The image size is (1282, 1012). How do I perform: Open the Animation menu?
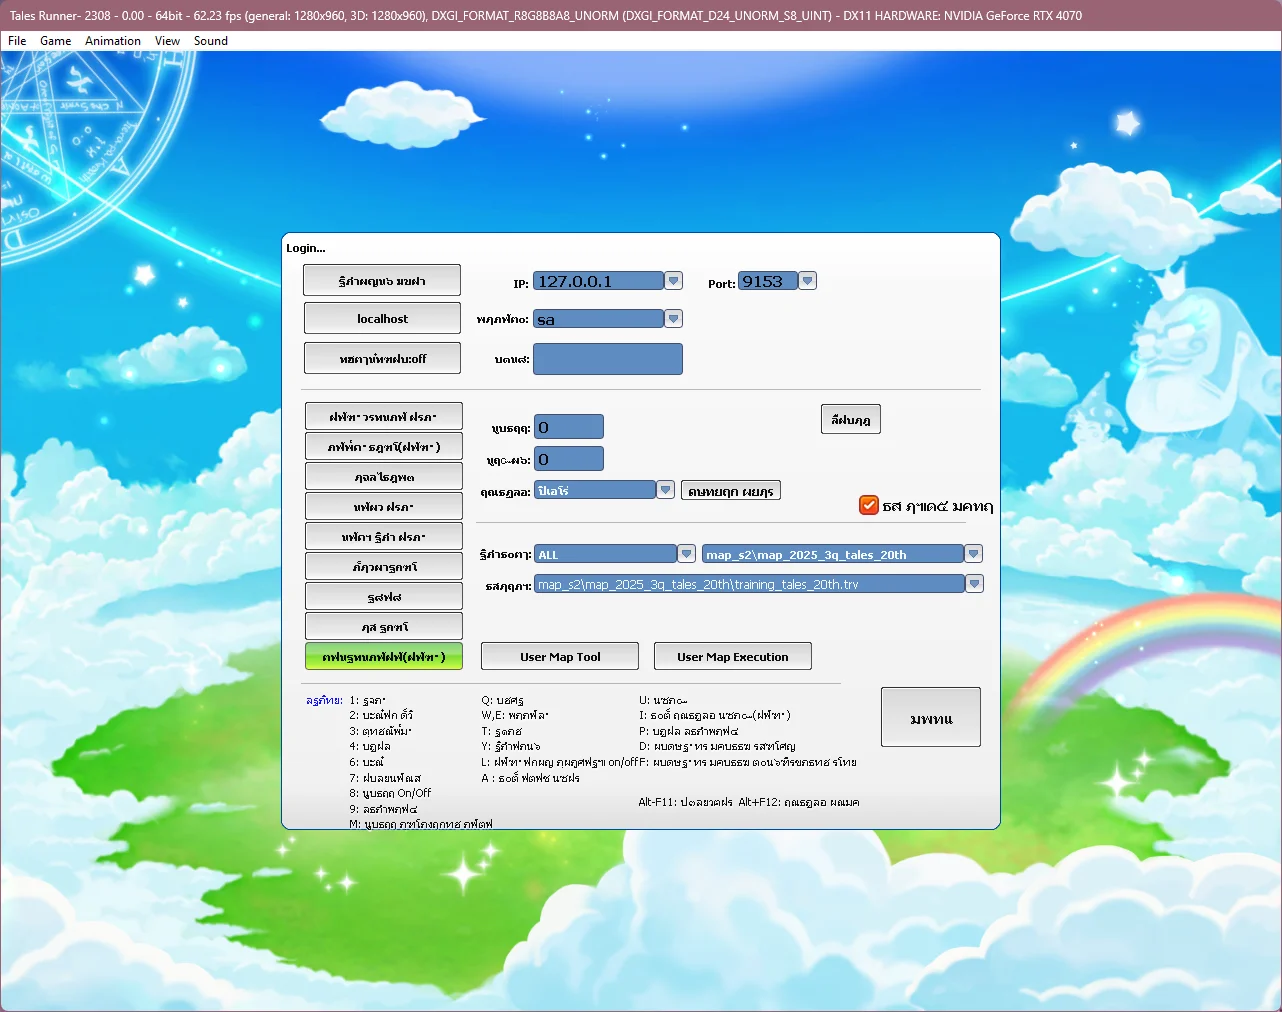[x=113, y=41]
